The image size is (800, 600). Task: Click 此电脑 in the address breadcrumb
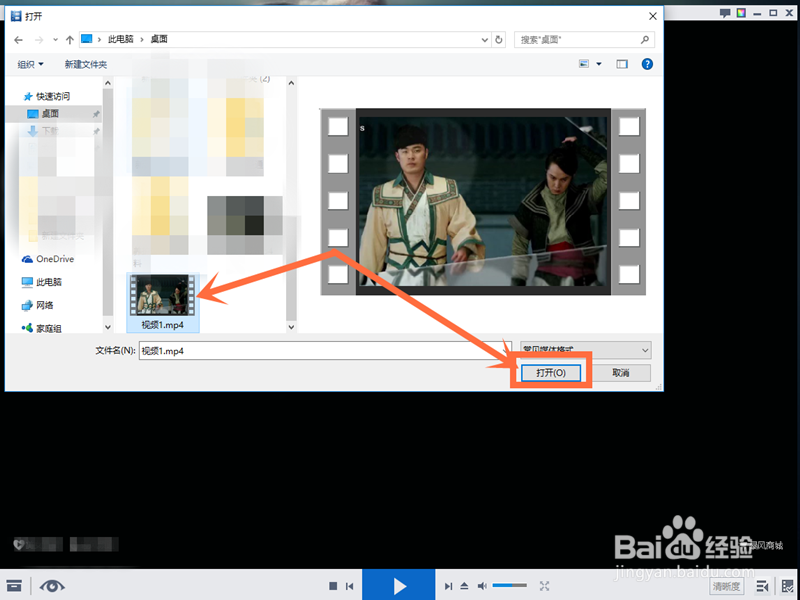(120, 39)
